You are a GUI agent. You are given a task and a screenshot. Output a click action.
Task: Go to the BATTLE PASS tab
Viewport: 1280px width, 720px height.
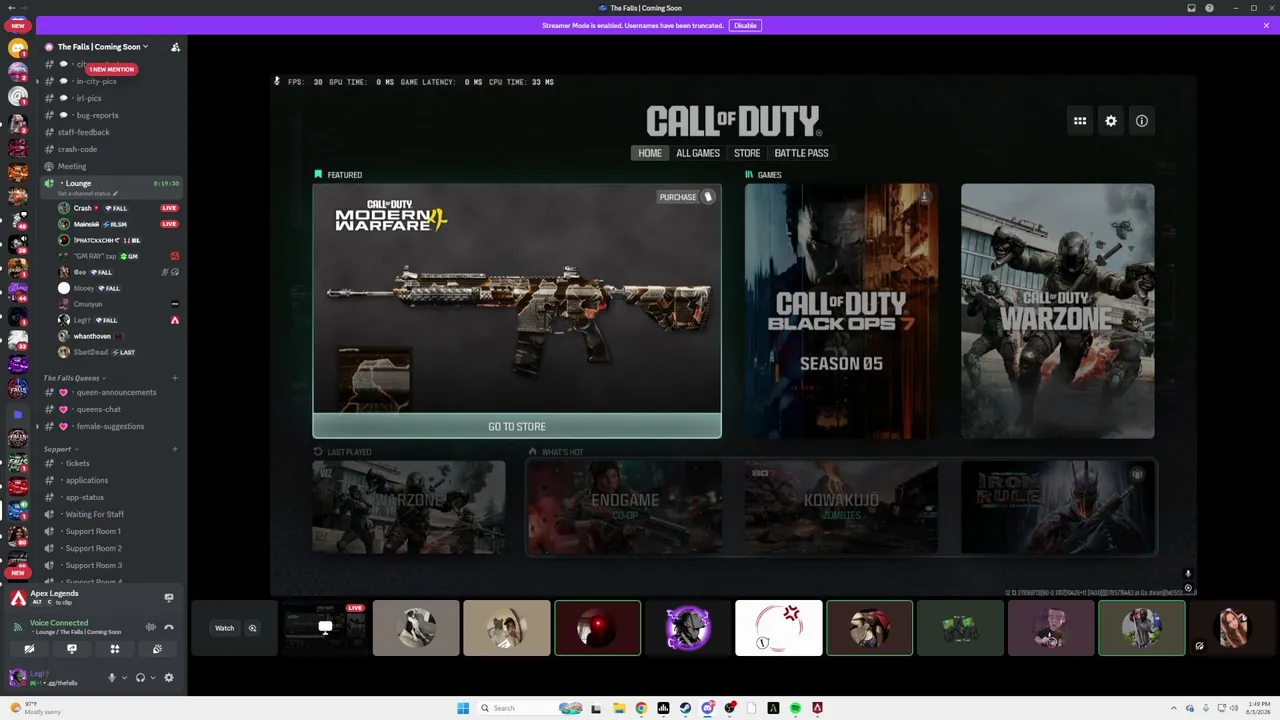(x=801, y=153)
